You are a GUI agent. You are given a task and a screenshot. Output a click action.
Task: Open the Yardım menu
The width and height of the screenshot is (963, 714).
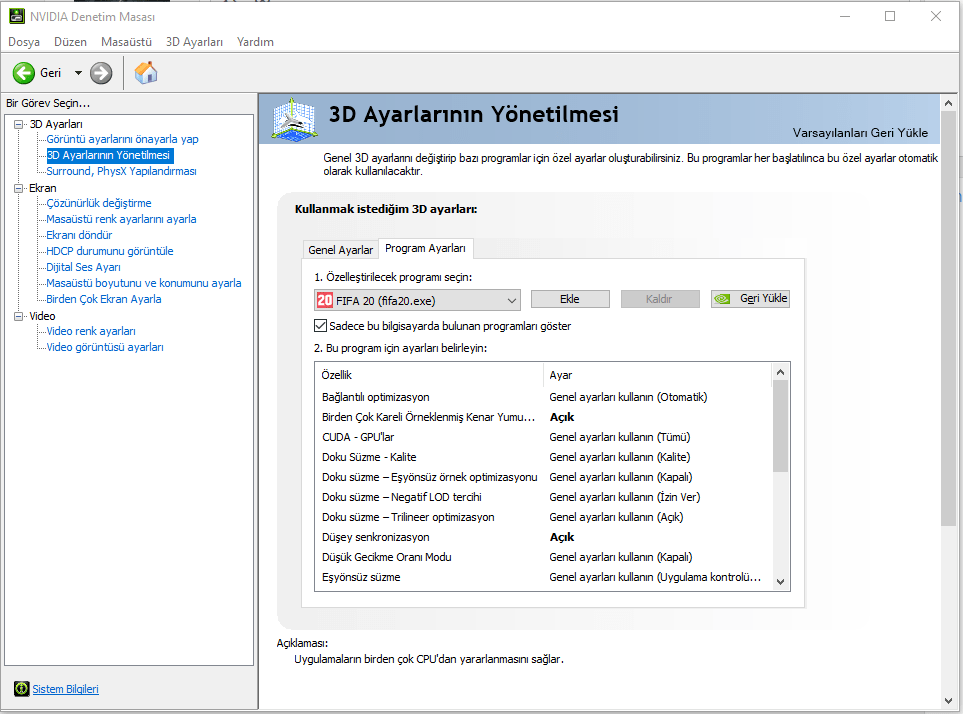coord(255,42)
